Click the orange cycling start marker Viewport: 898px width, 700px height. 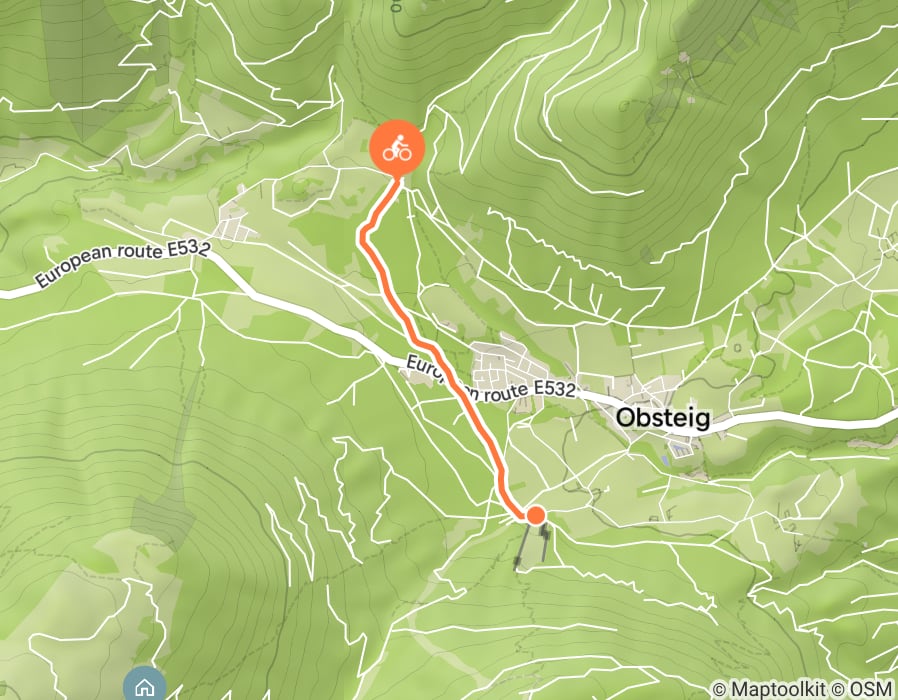tap(397, 148)
